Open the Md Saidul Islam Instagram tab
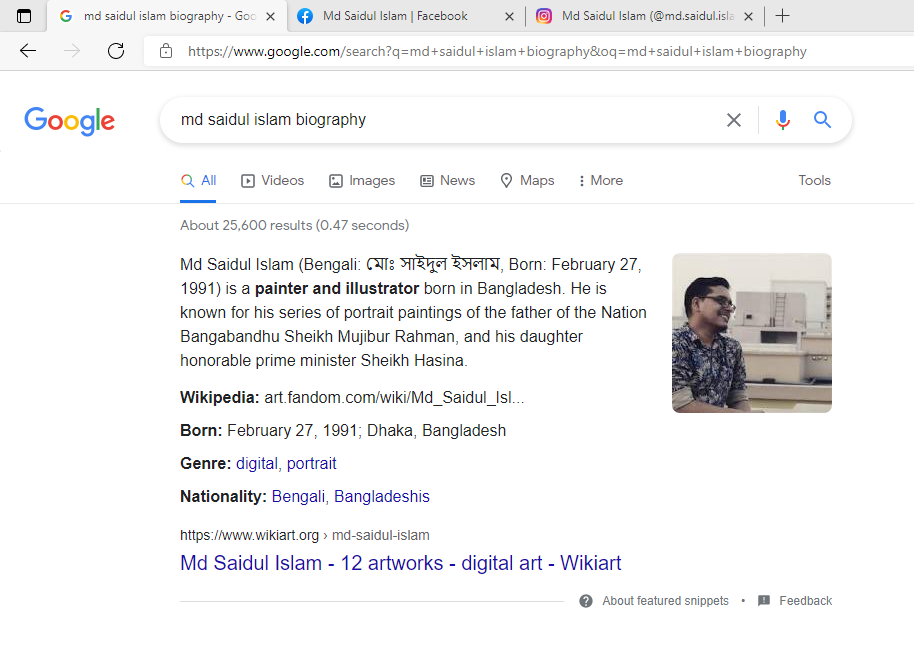The width and height of the screenshot is (914, 656). [644, 16]
